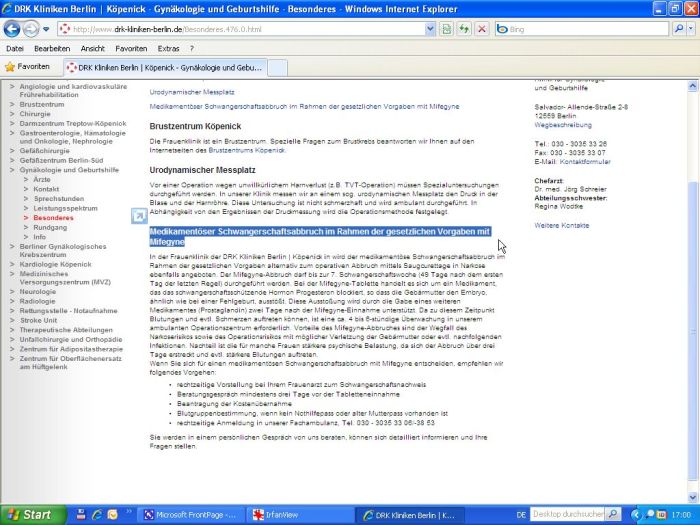Screen dimensions: 700x525
Task: Open the ? help menu
Action: (192, 49)
